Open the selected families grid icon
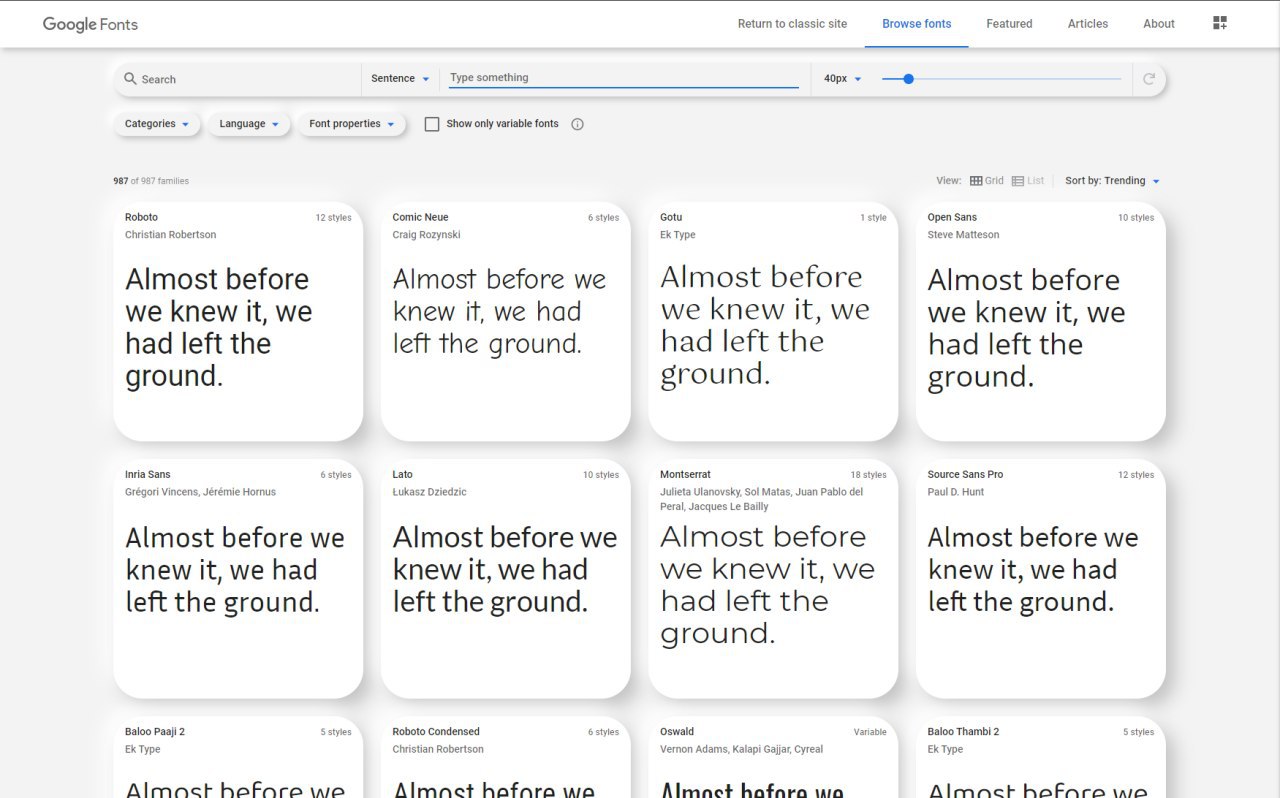 1220,23
